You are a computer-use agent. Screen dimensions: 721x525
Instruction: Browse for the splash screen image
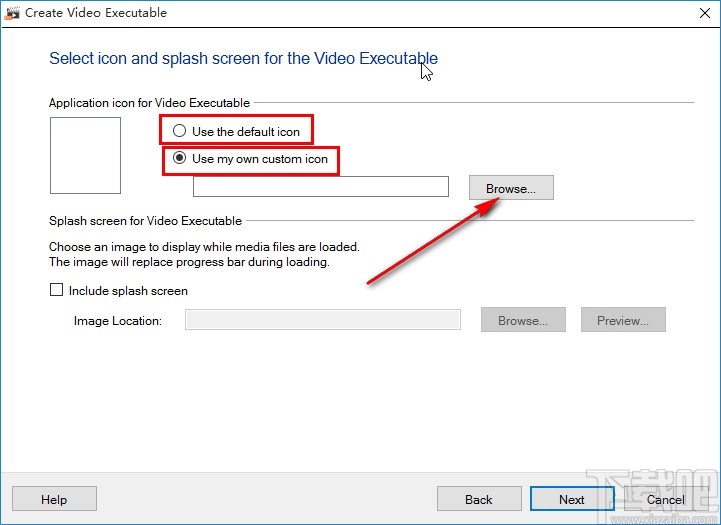523,320
